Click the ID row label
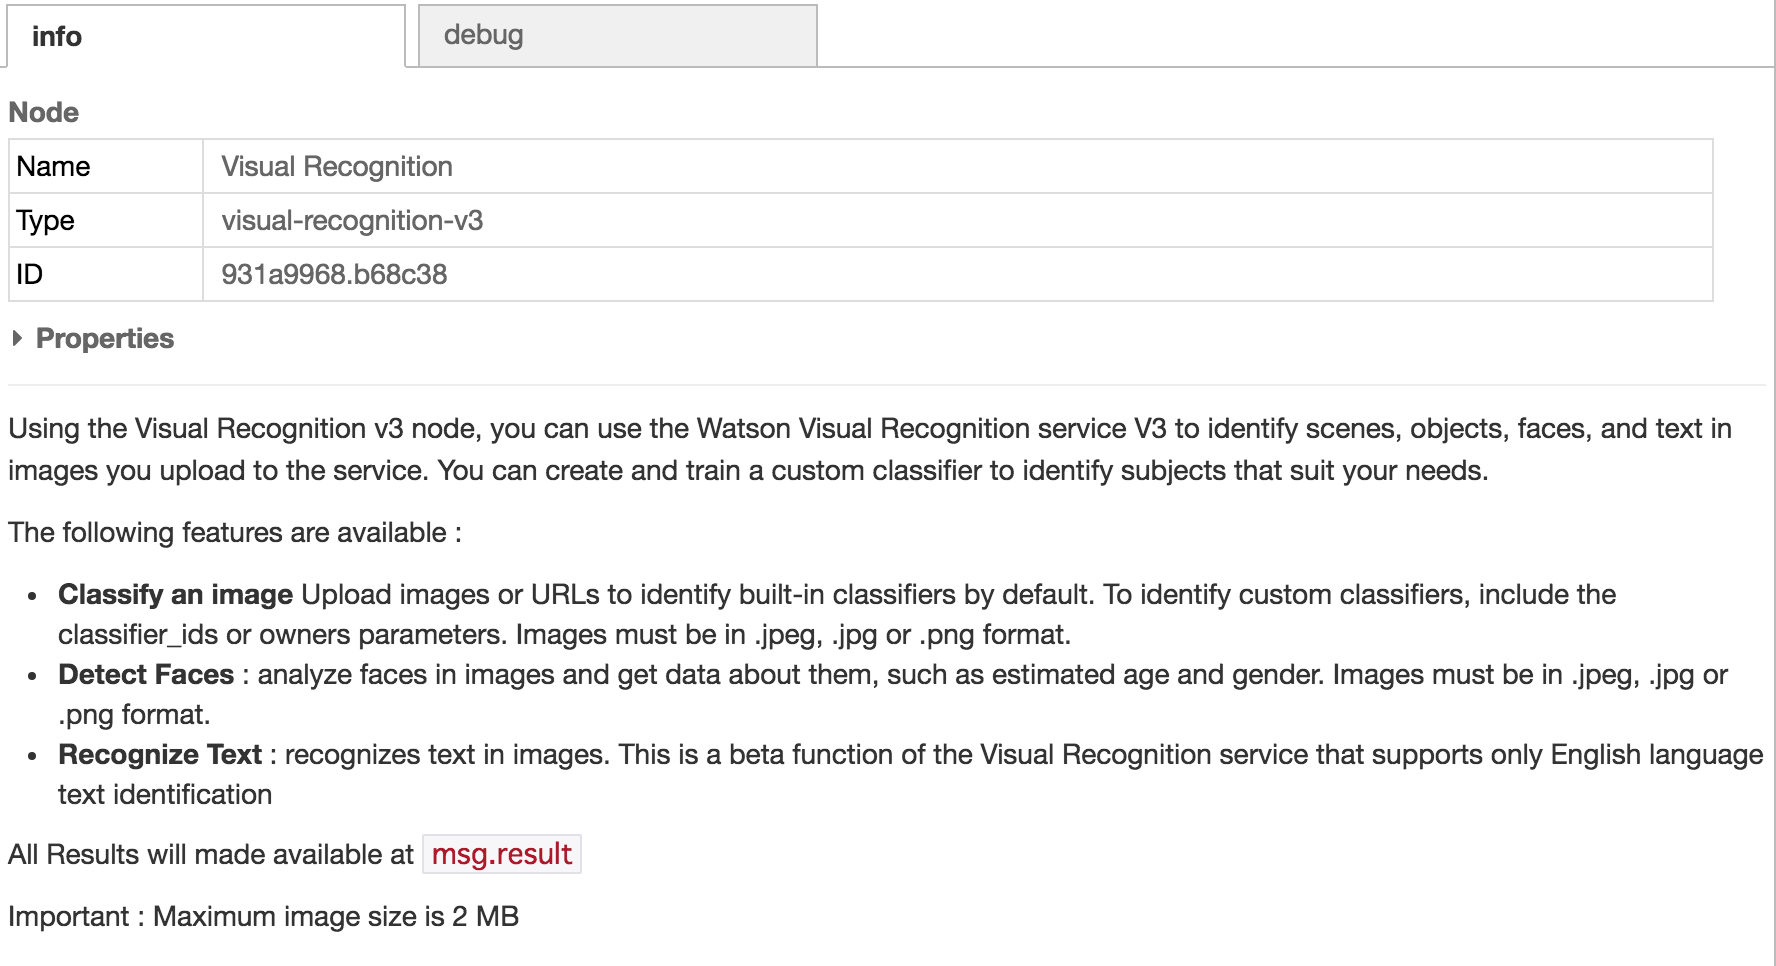 pos(32,275)
